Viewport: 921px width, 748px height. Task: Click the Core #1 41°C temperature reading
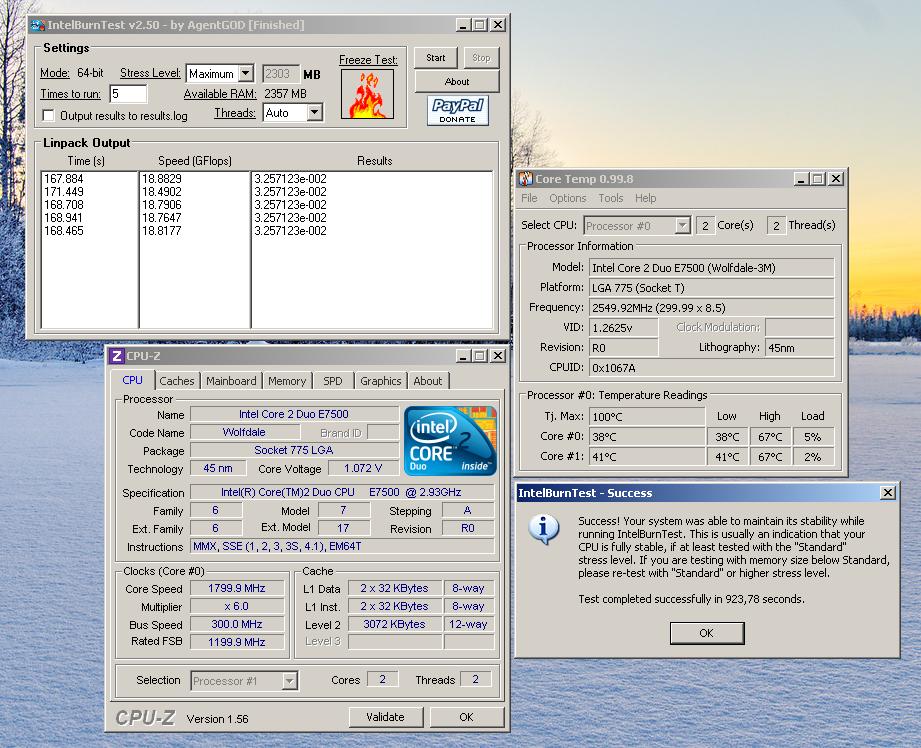pyautogui.click(x=647, y=457)
